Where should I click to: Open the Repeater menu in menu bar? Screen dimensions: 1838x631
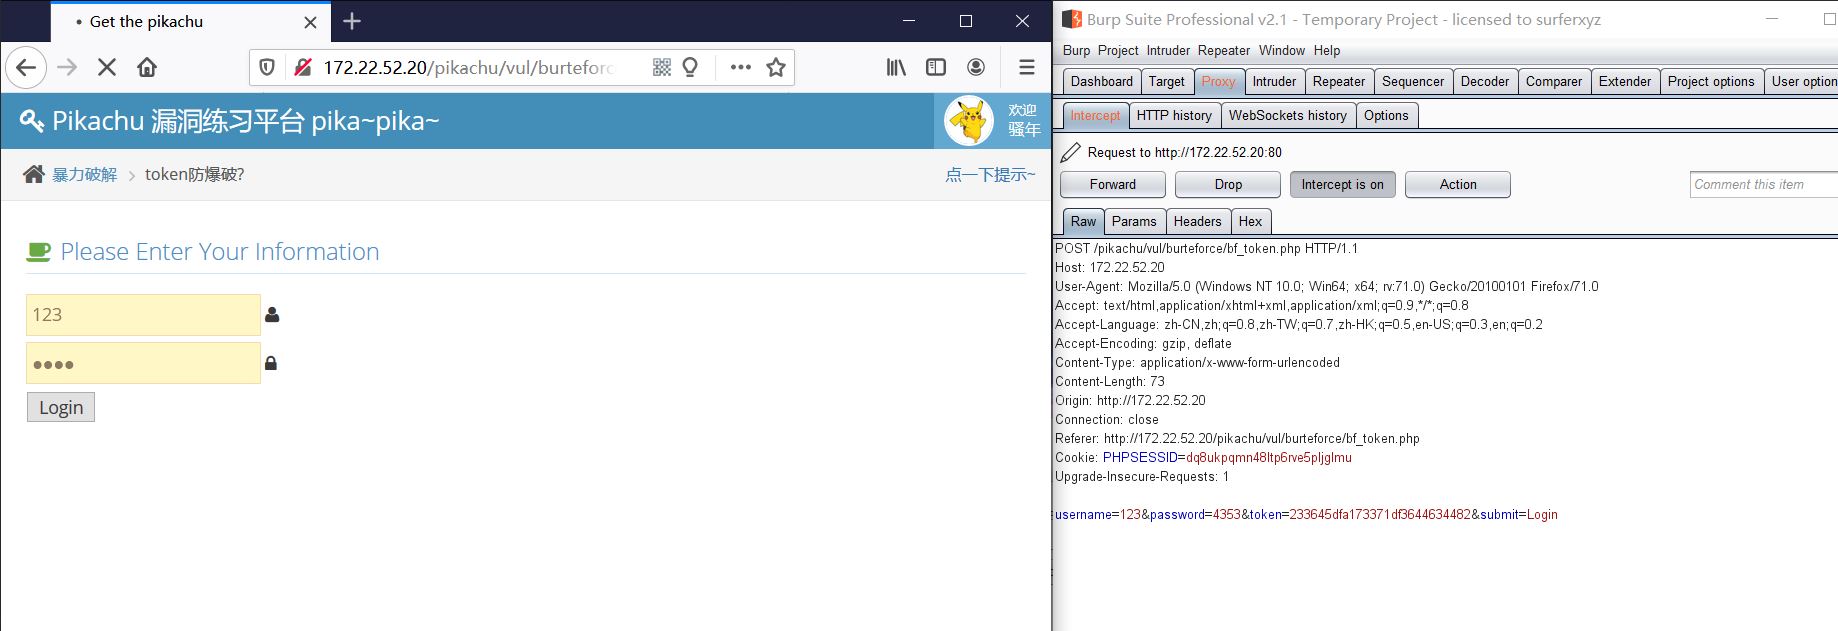click(1224, 50)
